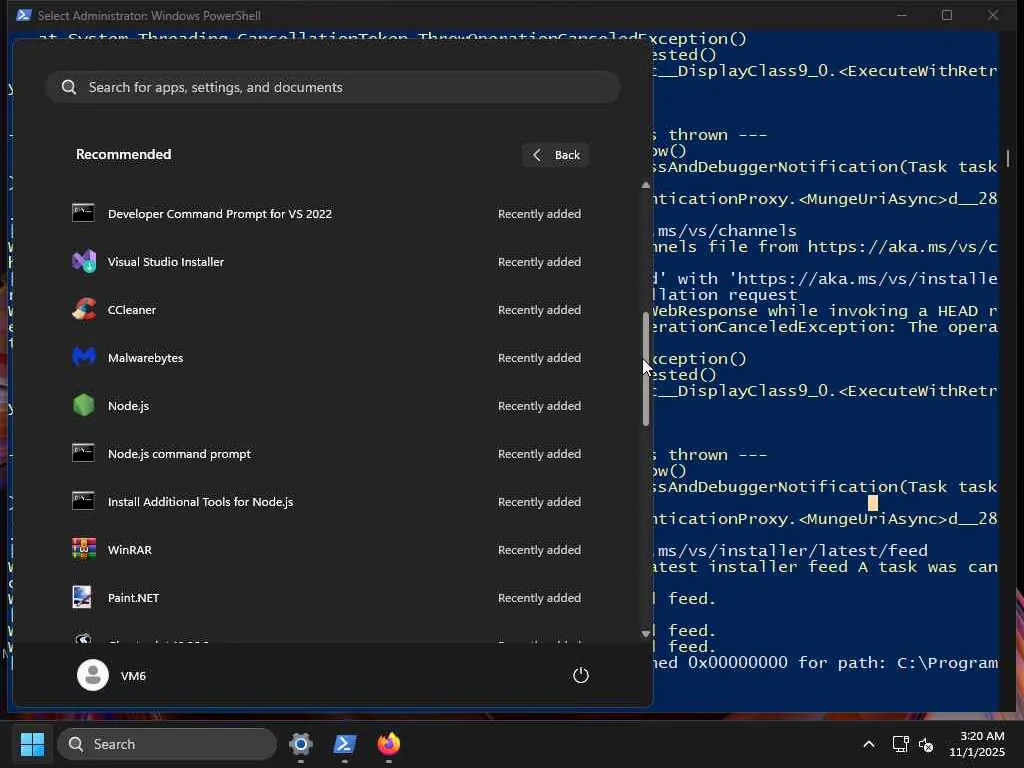The image size is (1024, 768).
Task: Click Recently added beside Node.js command prompt
Action: pos(539,454)
